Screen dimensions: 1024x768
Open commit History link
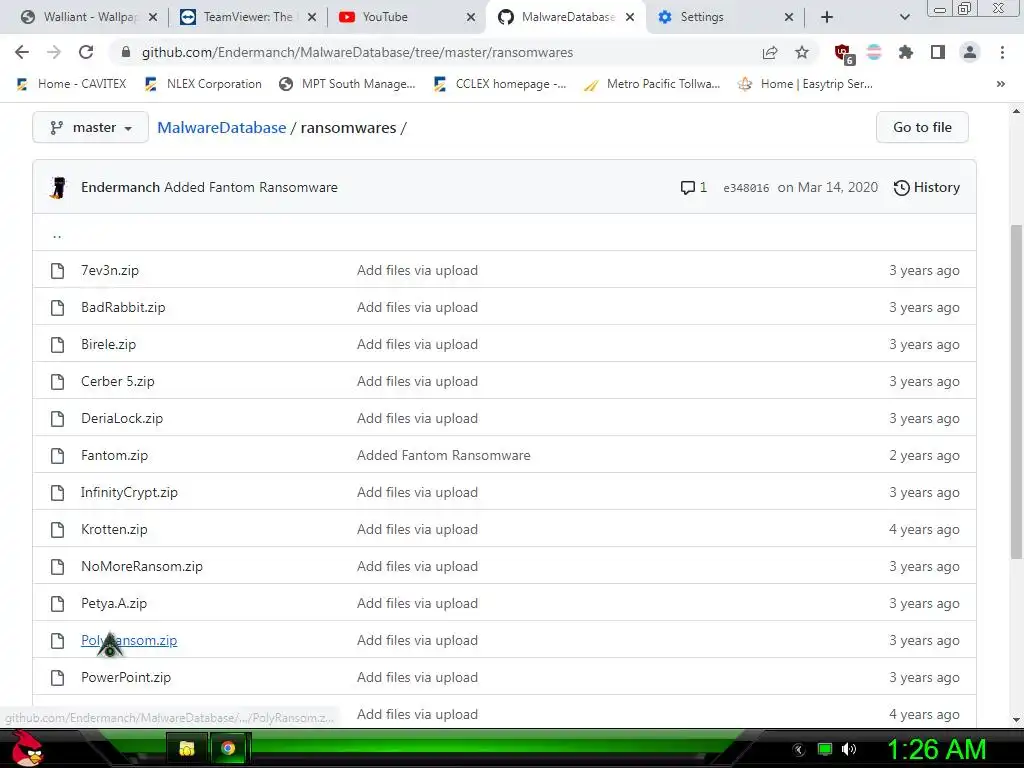click(926, 187)
